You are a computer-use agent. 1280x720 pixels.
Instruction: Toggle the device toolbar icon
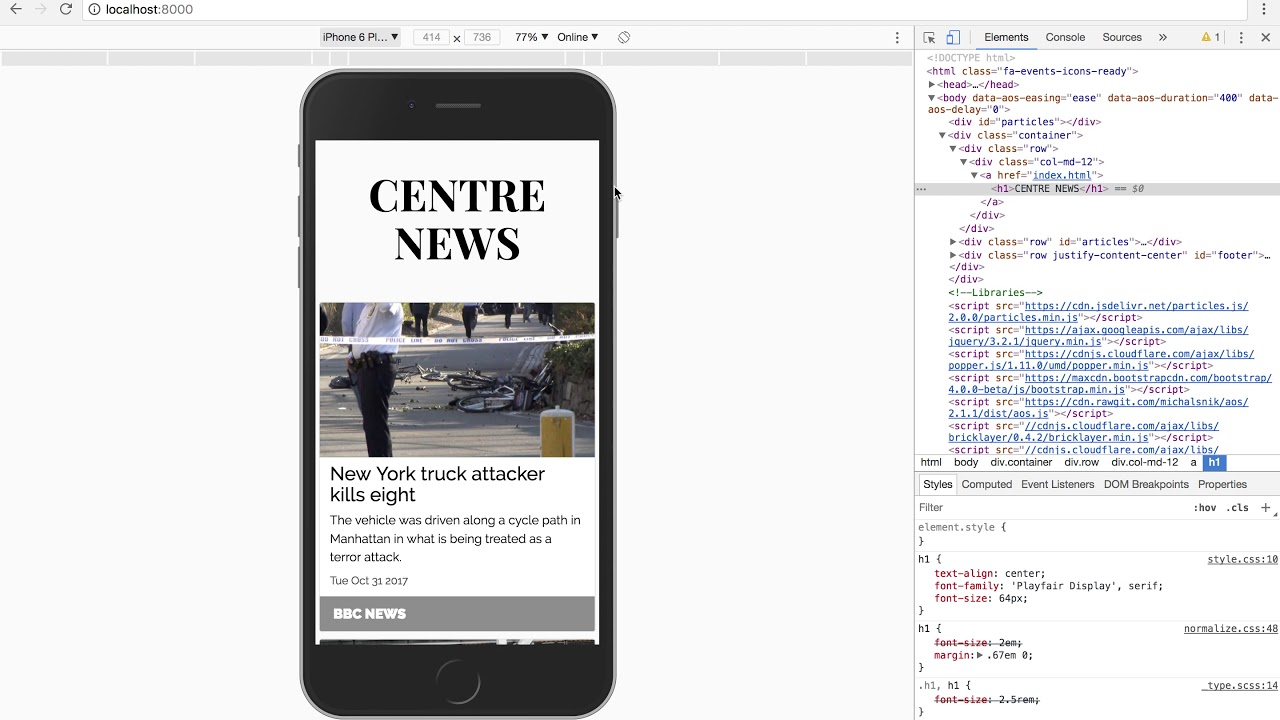tap(953, 37)
